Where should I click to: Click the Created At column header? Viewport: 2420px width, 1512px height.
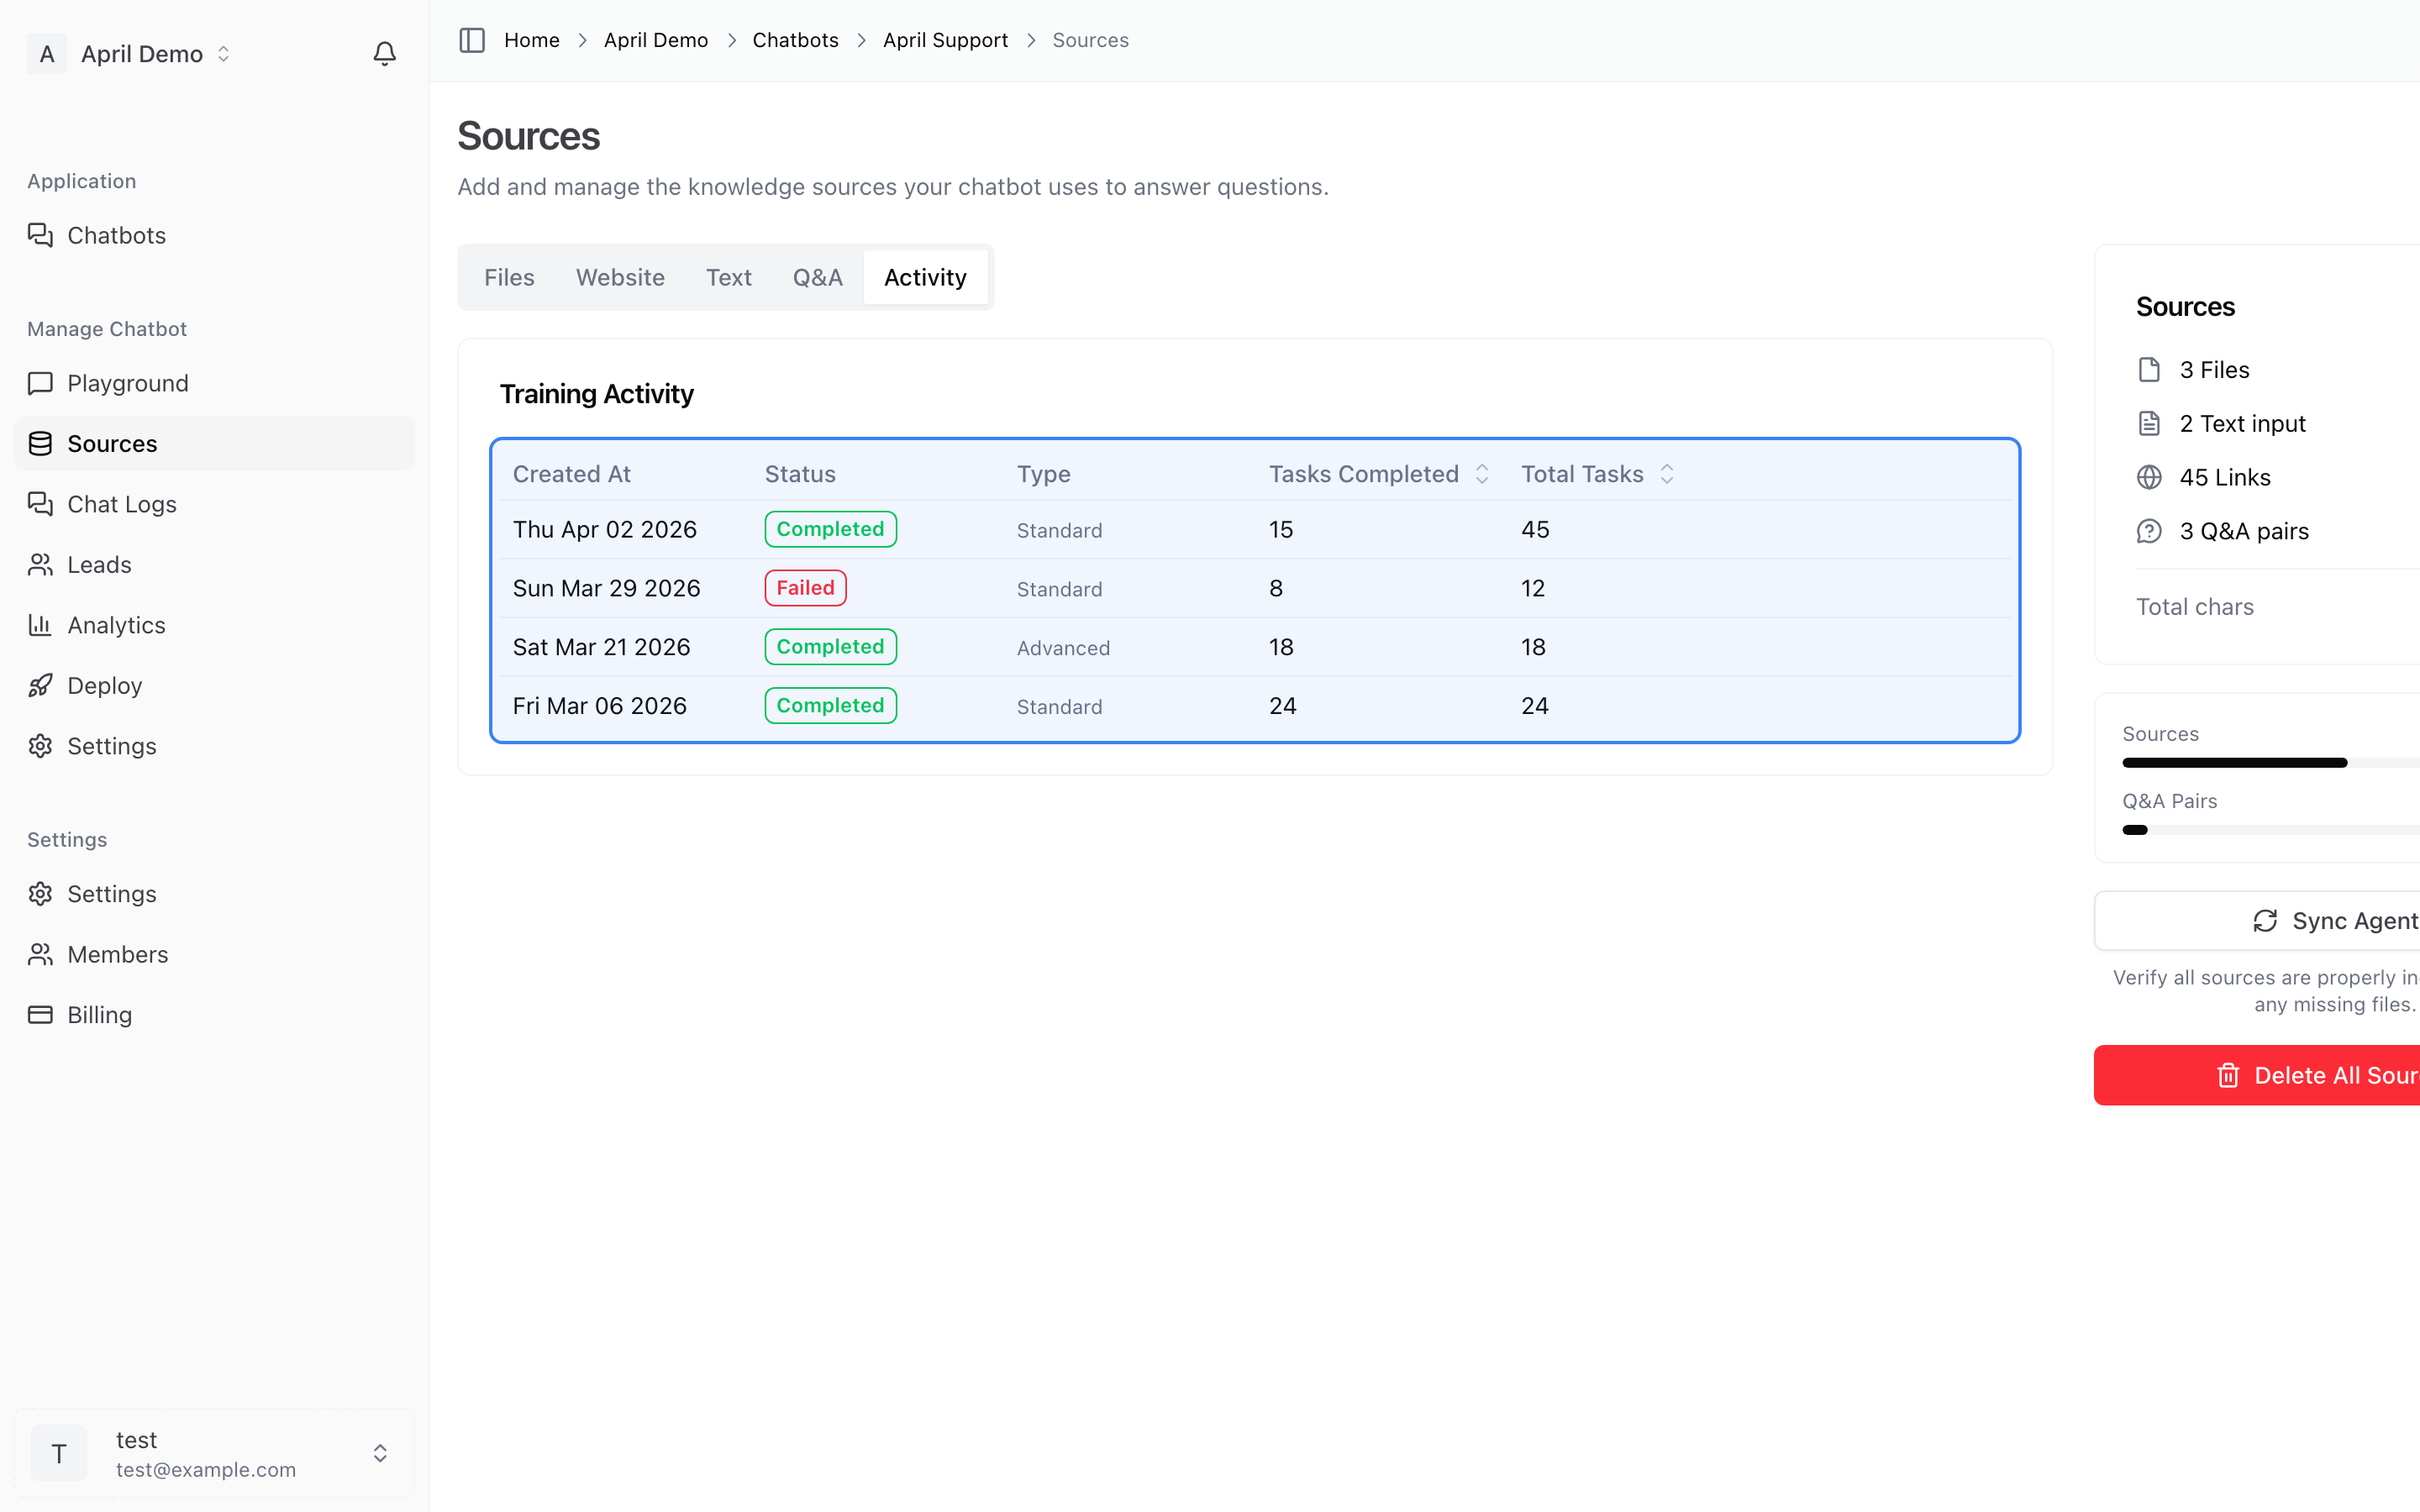coord(572,474)
